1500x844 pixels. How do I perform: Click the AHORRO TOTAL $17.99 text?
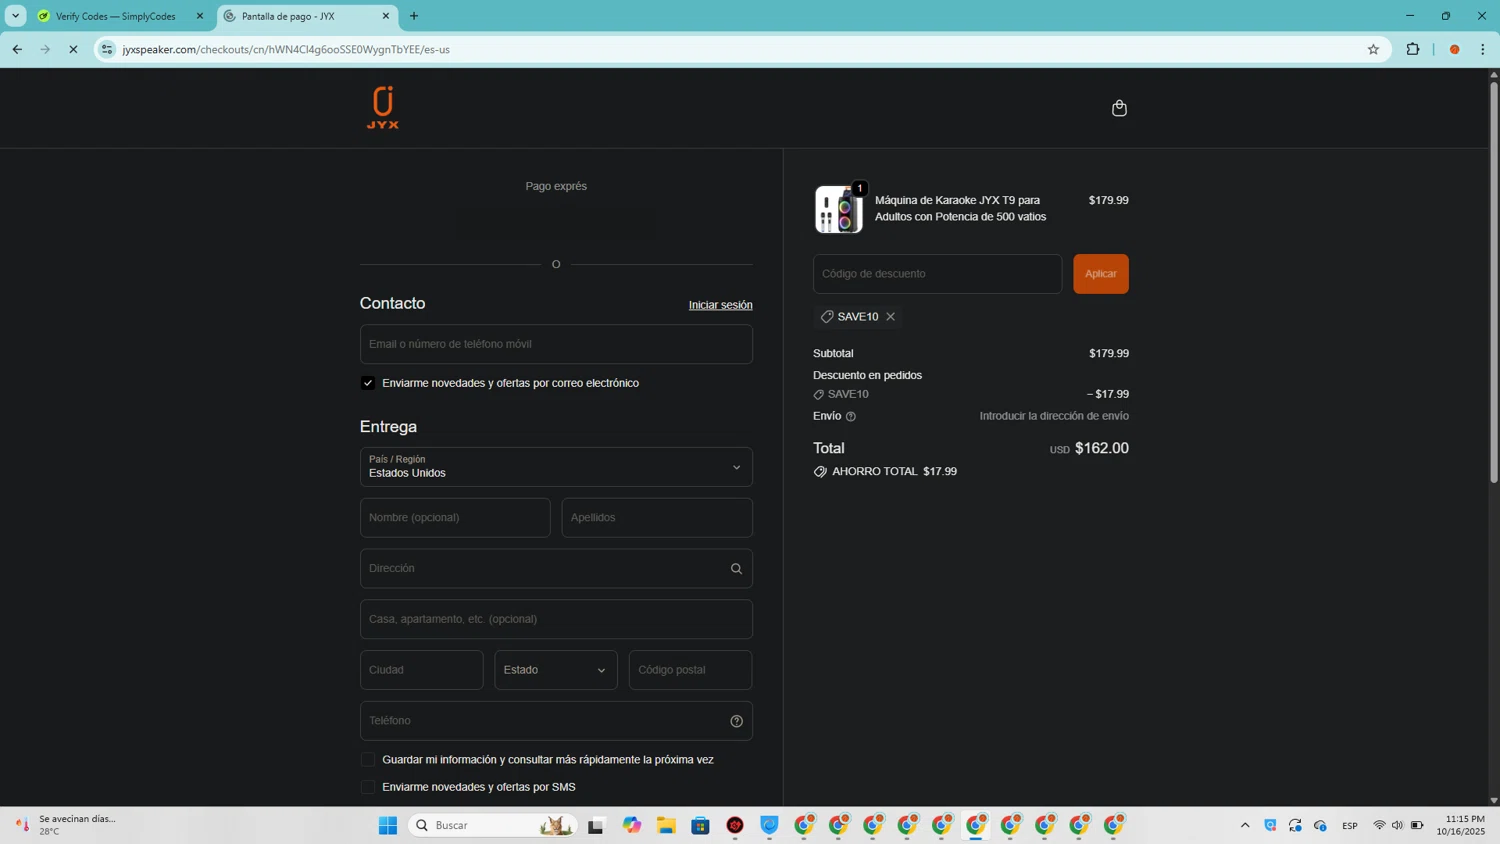coord(894,472)
